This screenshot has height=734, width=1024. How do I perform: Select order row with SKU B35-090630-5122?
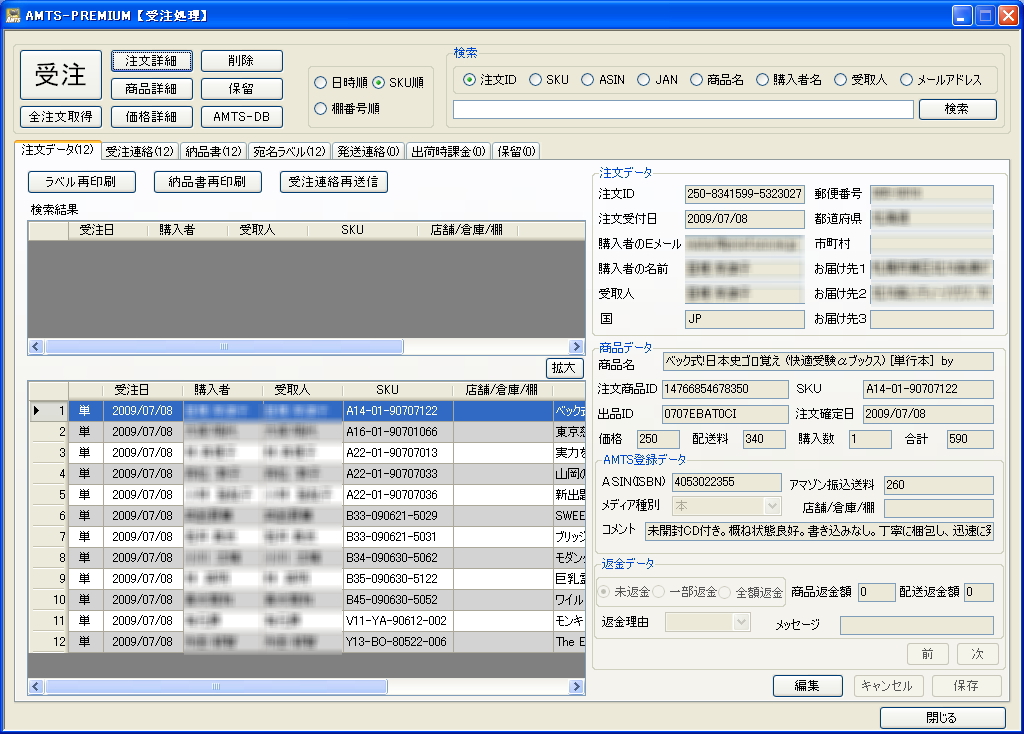coord(307,579)
